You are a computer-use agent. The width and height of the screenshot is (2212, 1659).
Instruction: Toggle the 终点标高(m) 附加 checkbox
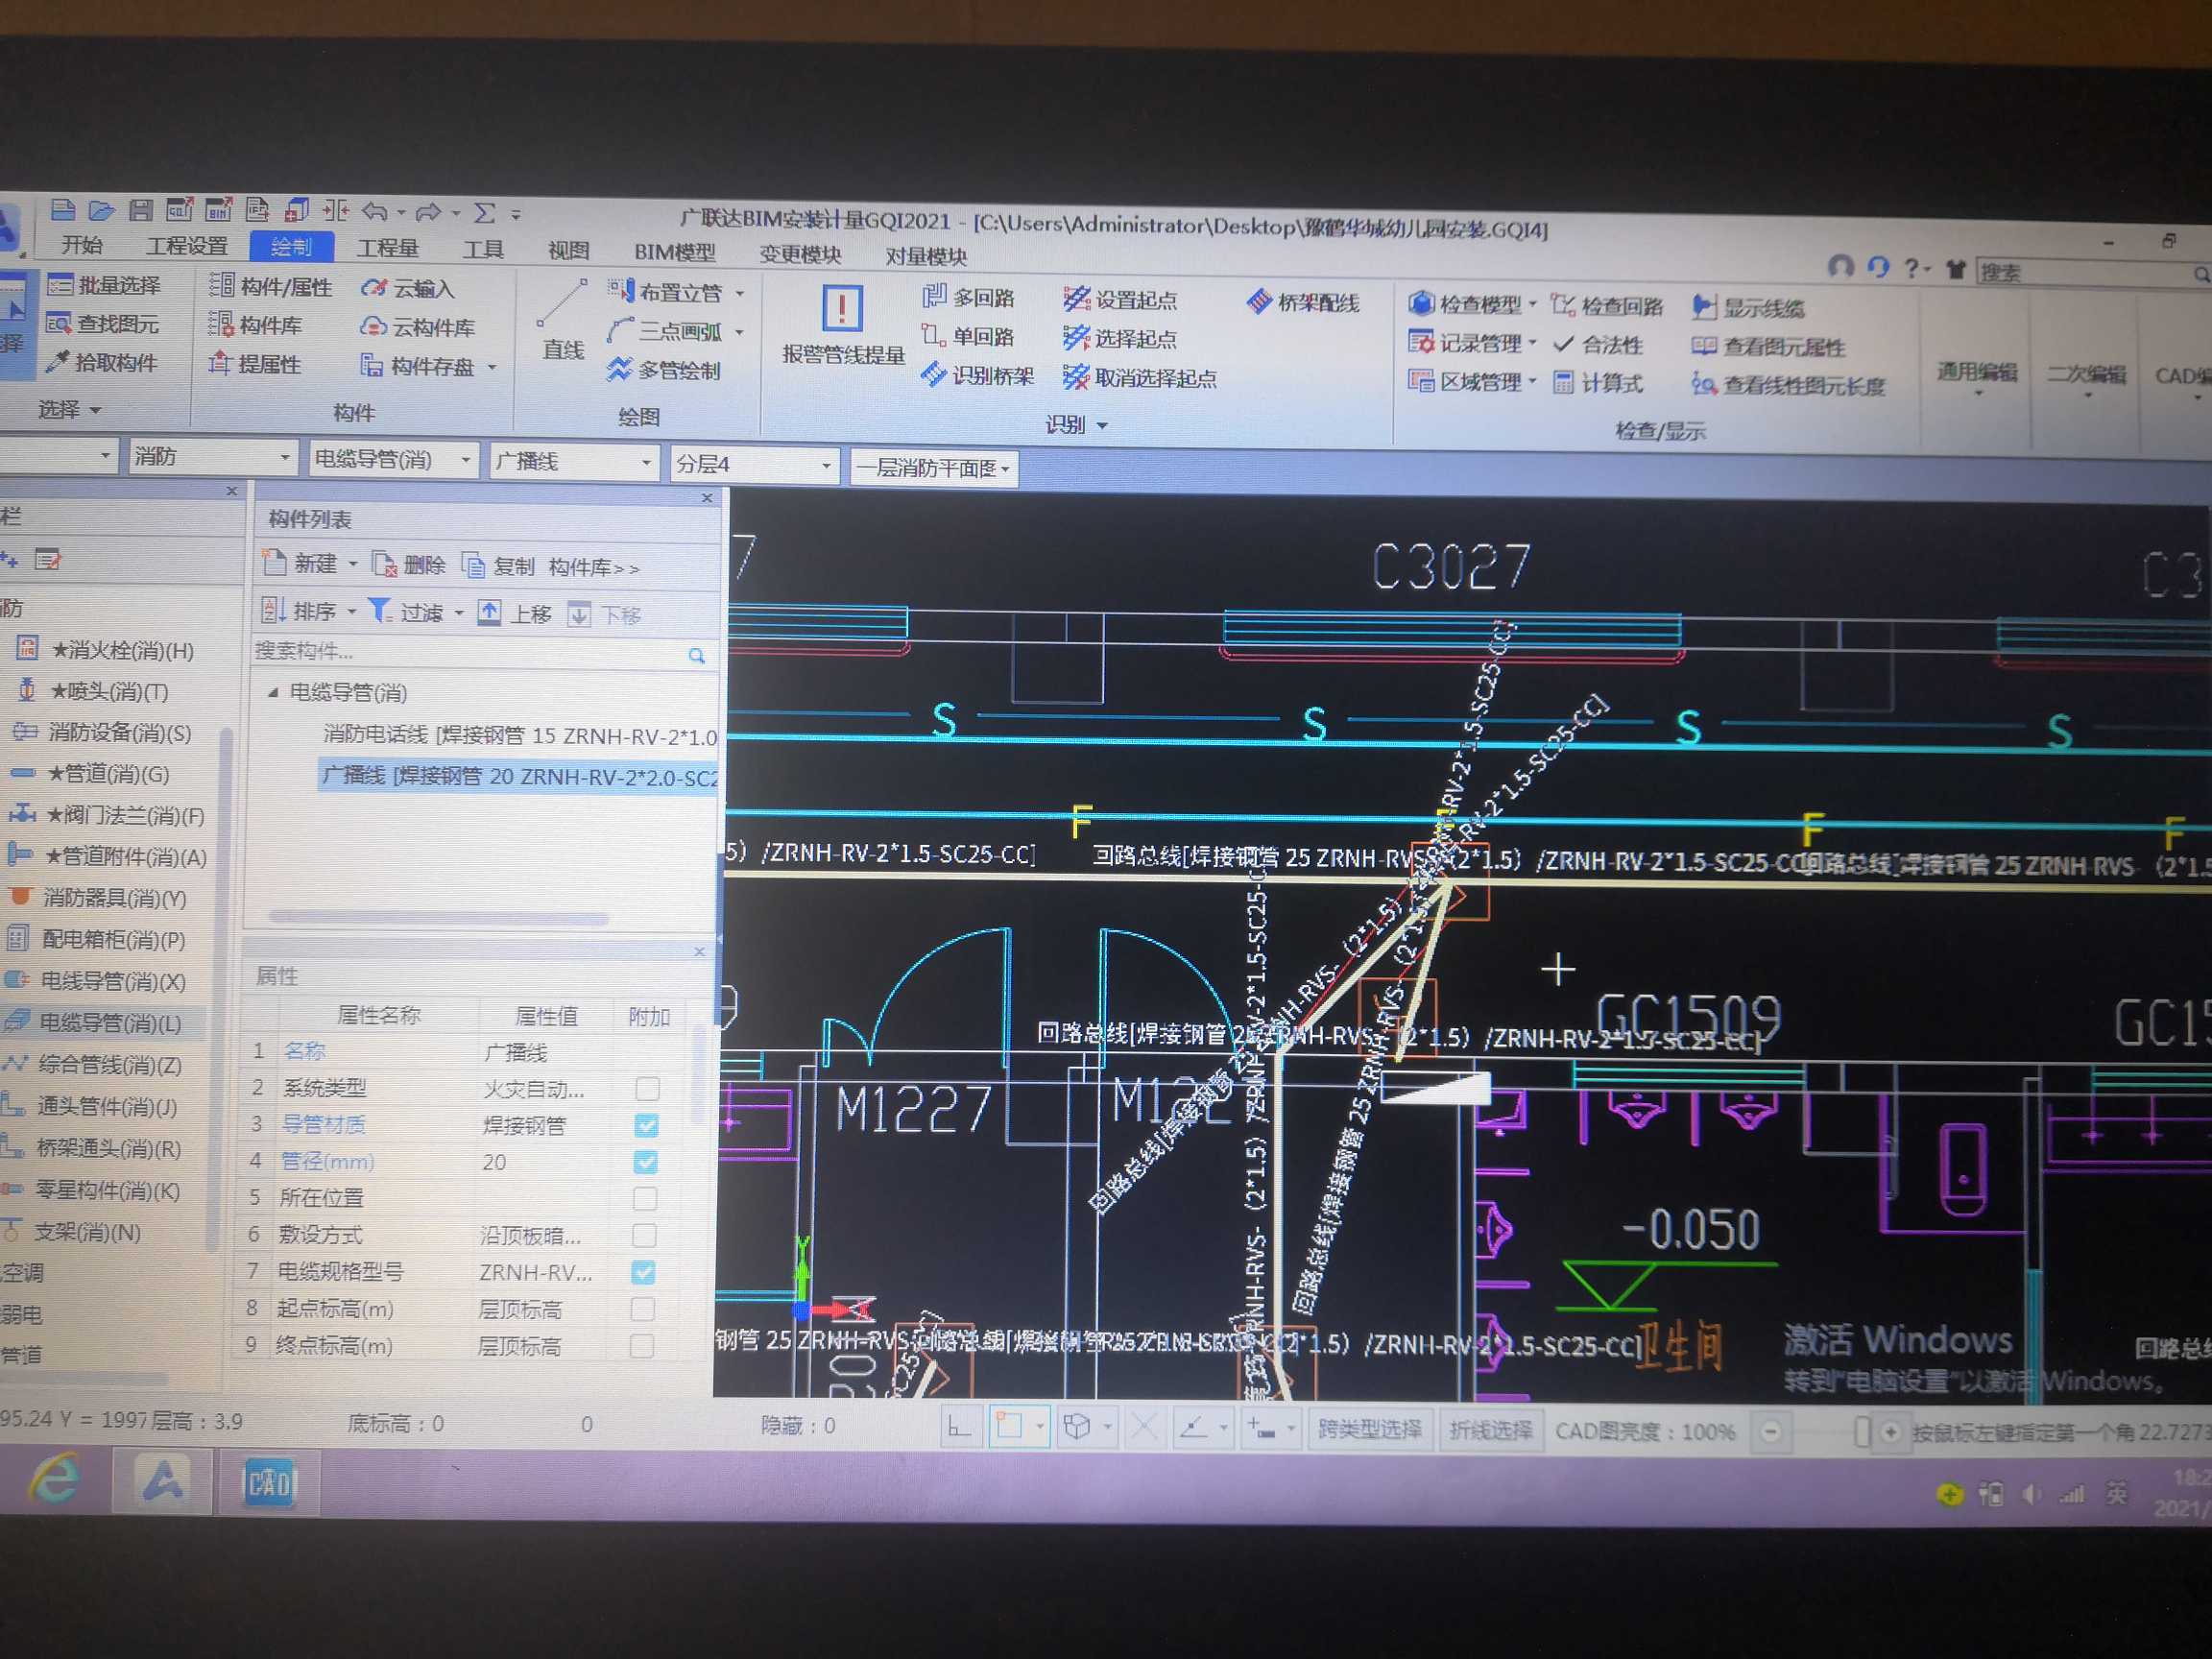pyautogui.click(x=642, y=1346)
